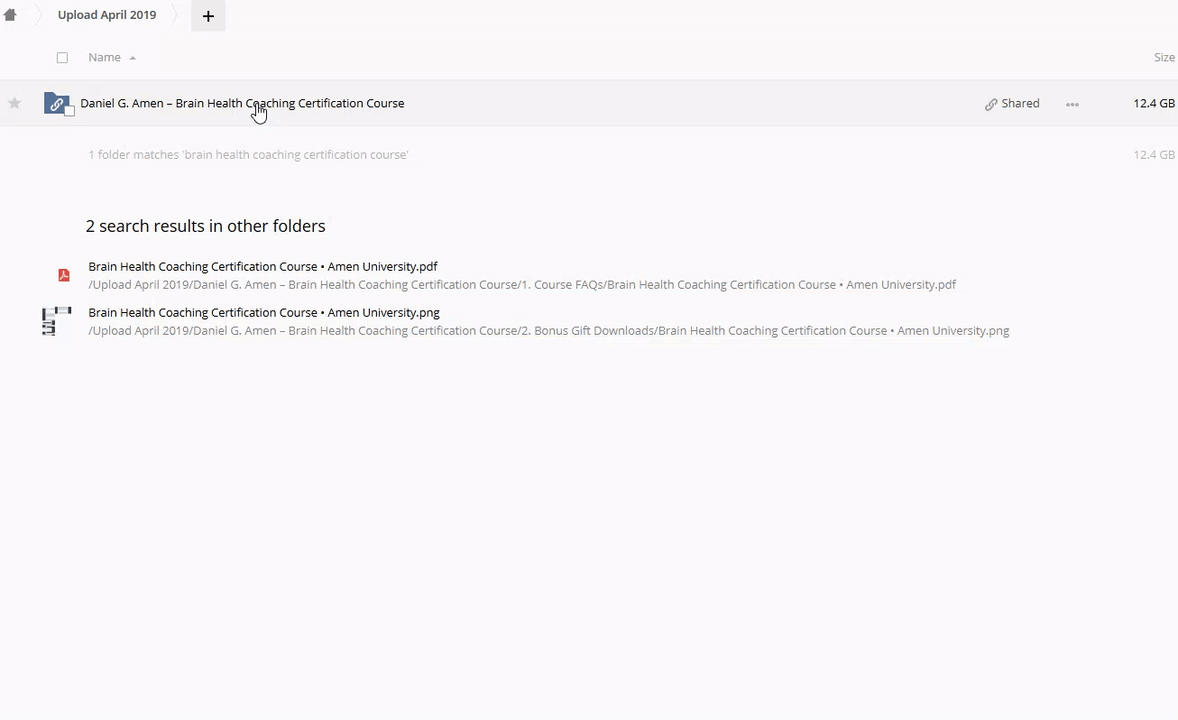Click the plus button to add new
Screen dimensions: 1178x720
pyautogui.click(x=208, y=16)
